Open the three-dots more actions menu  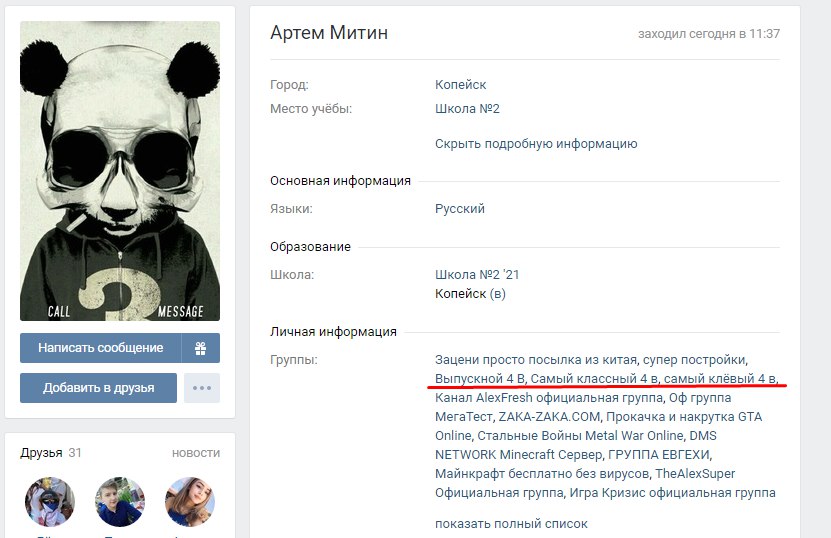(x=202, y=388)
